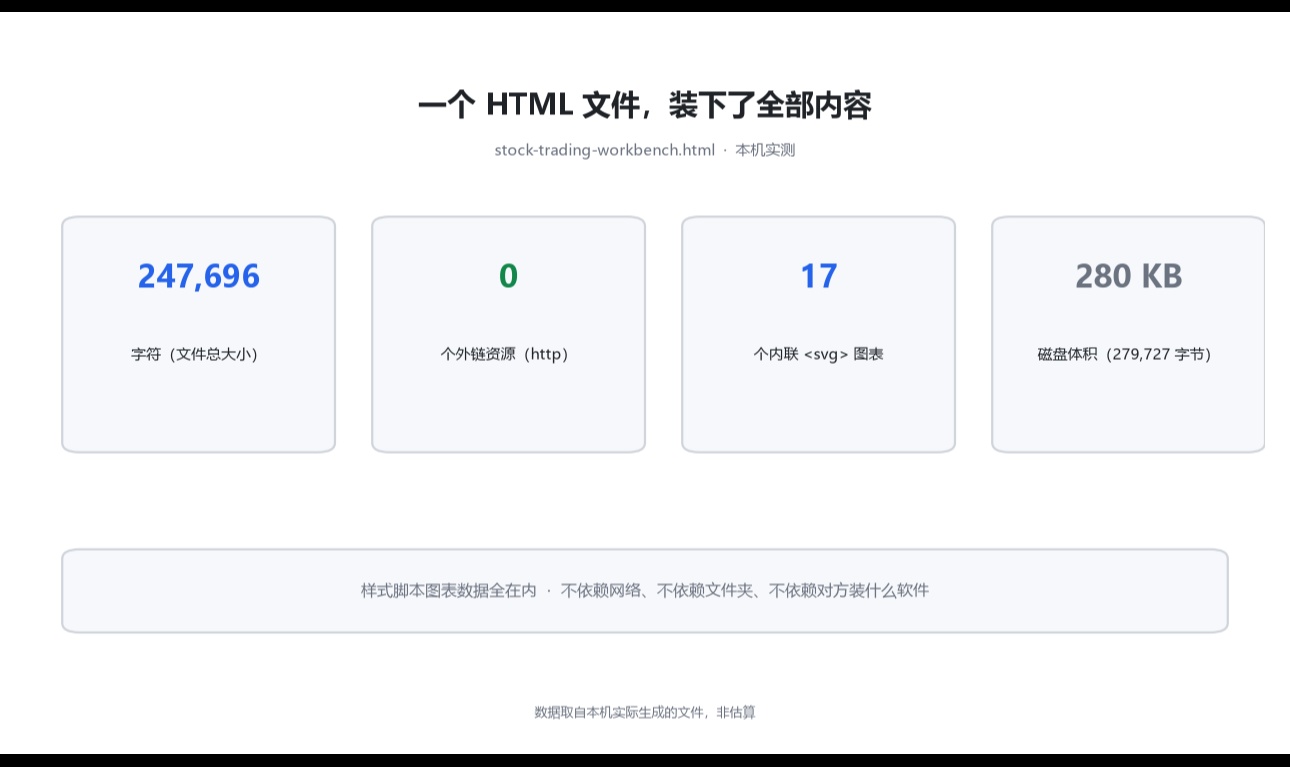Click the green 0 value

click(508, 276)
